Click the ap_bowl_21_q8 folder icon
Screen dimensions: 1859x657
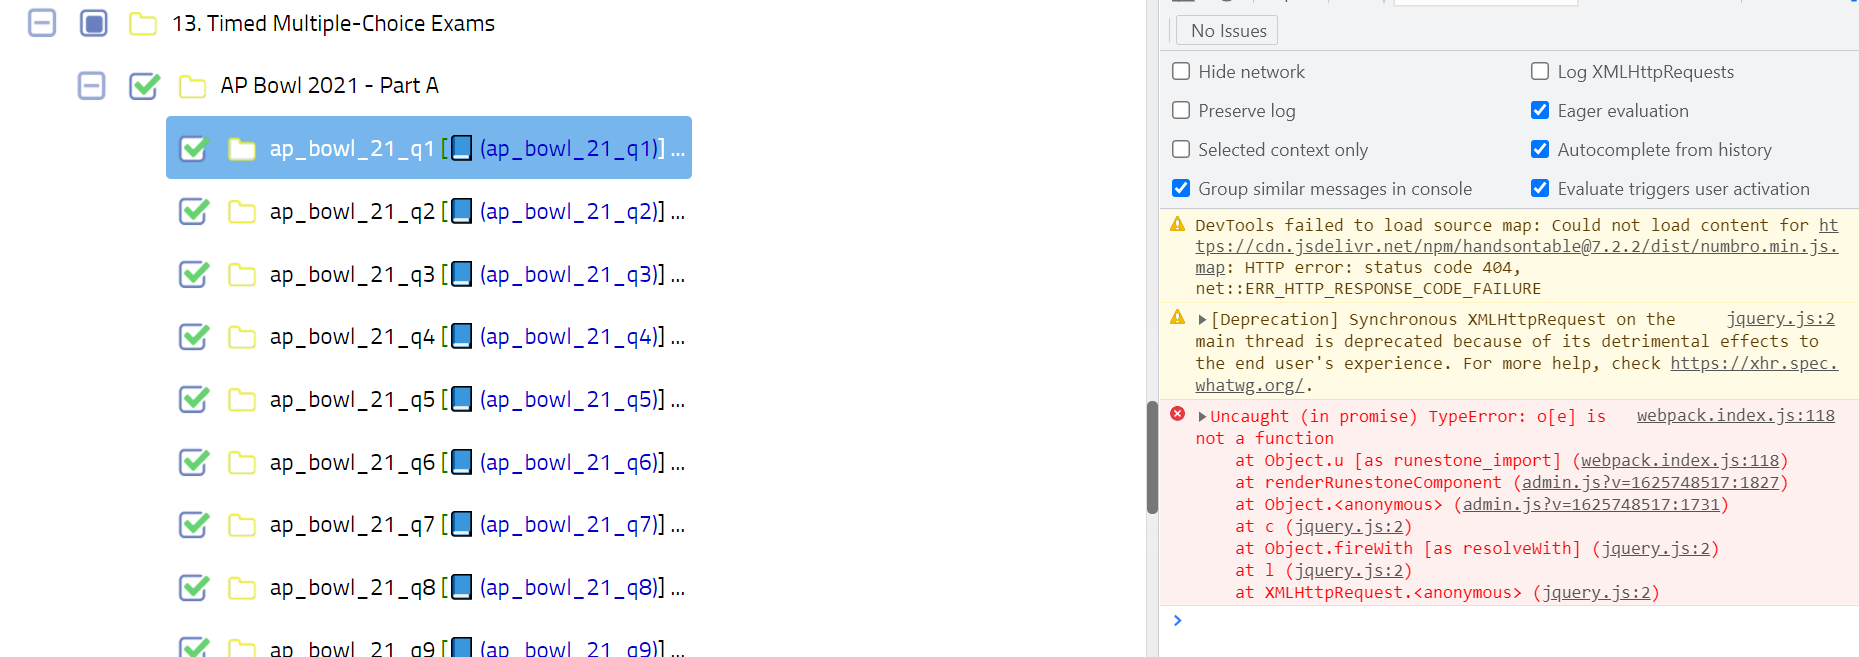(242, 588)
